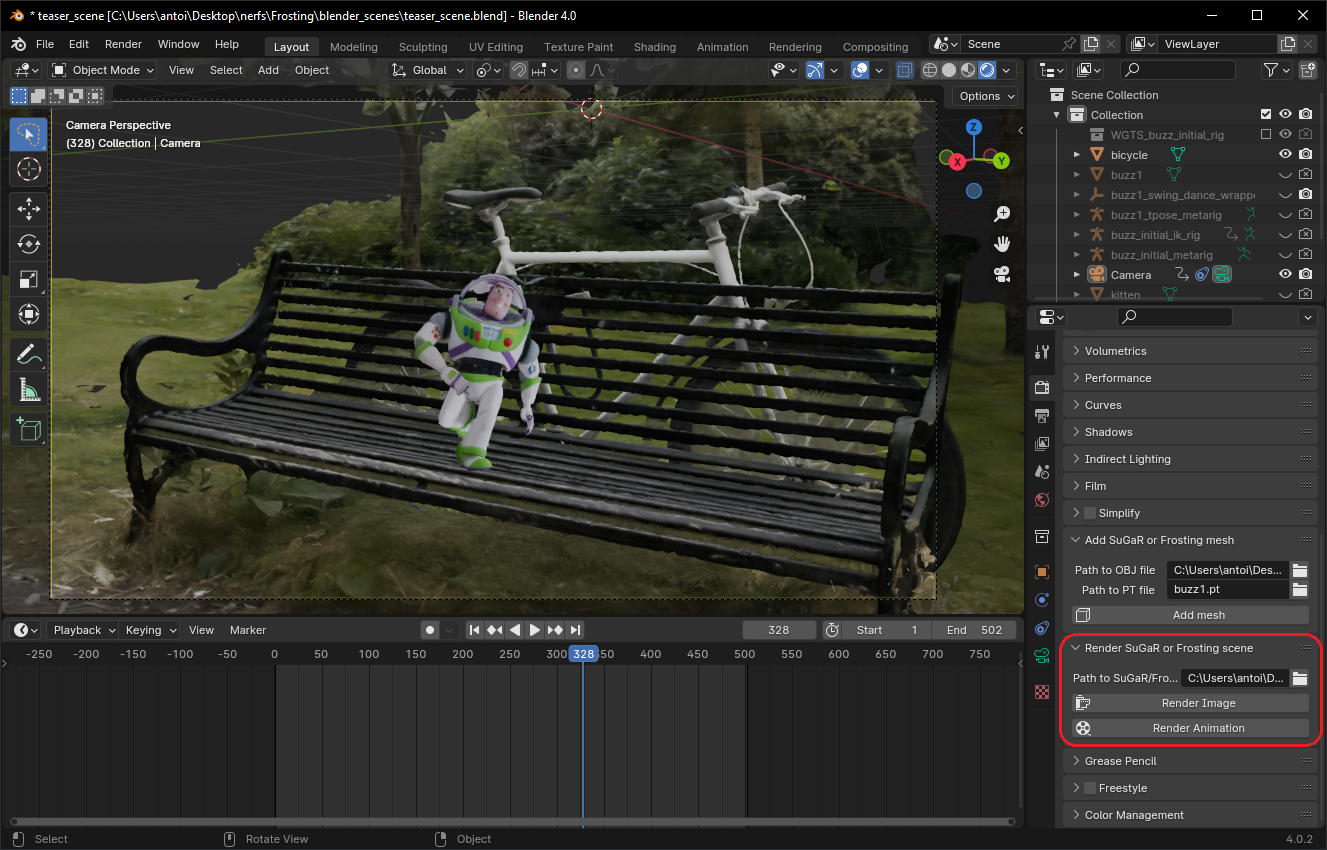Select the Add Cube tool

[x=28, y=429]
